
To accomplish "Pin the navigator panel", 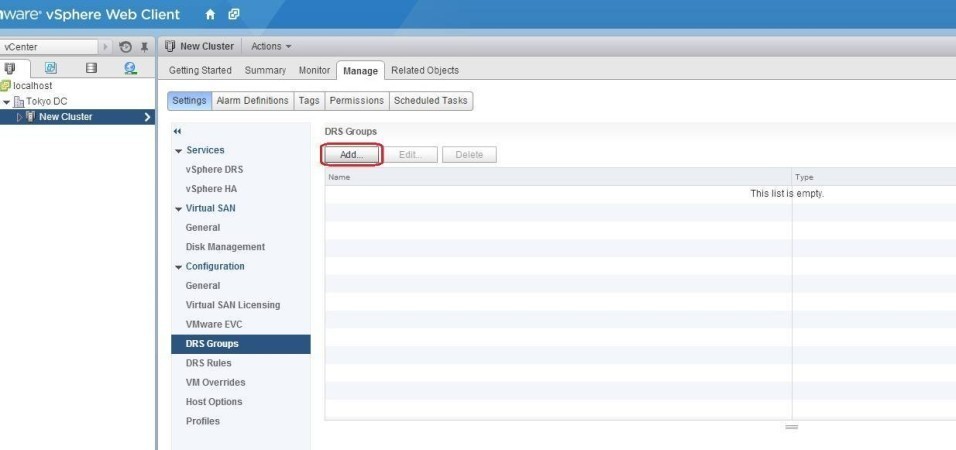I will pos(144,47).
